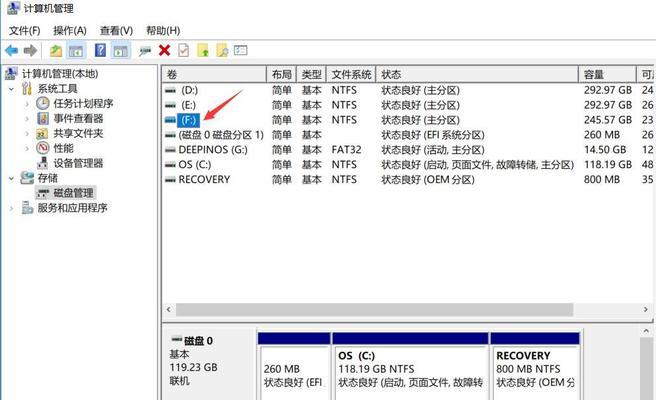The width and height of the screenshot is (656, 400).
Task: Click the Forward arrow toolbar icon
Action: tap(31, 51)
